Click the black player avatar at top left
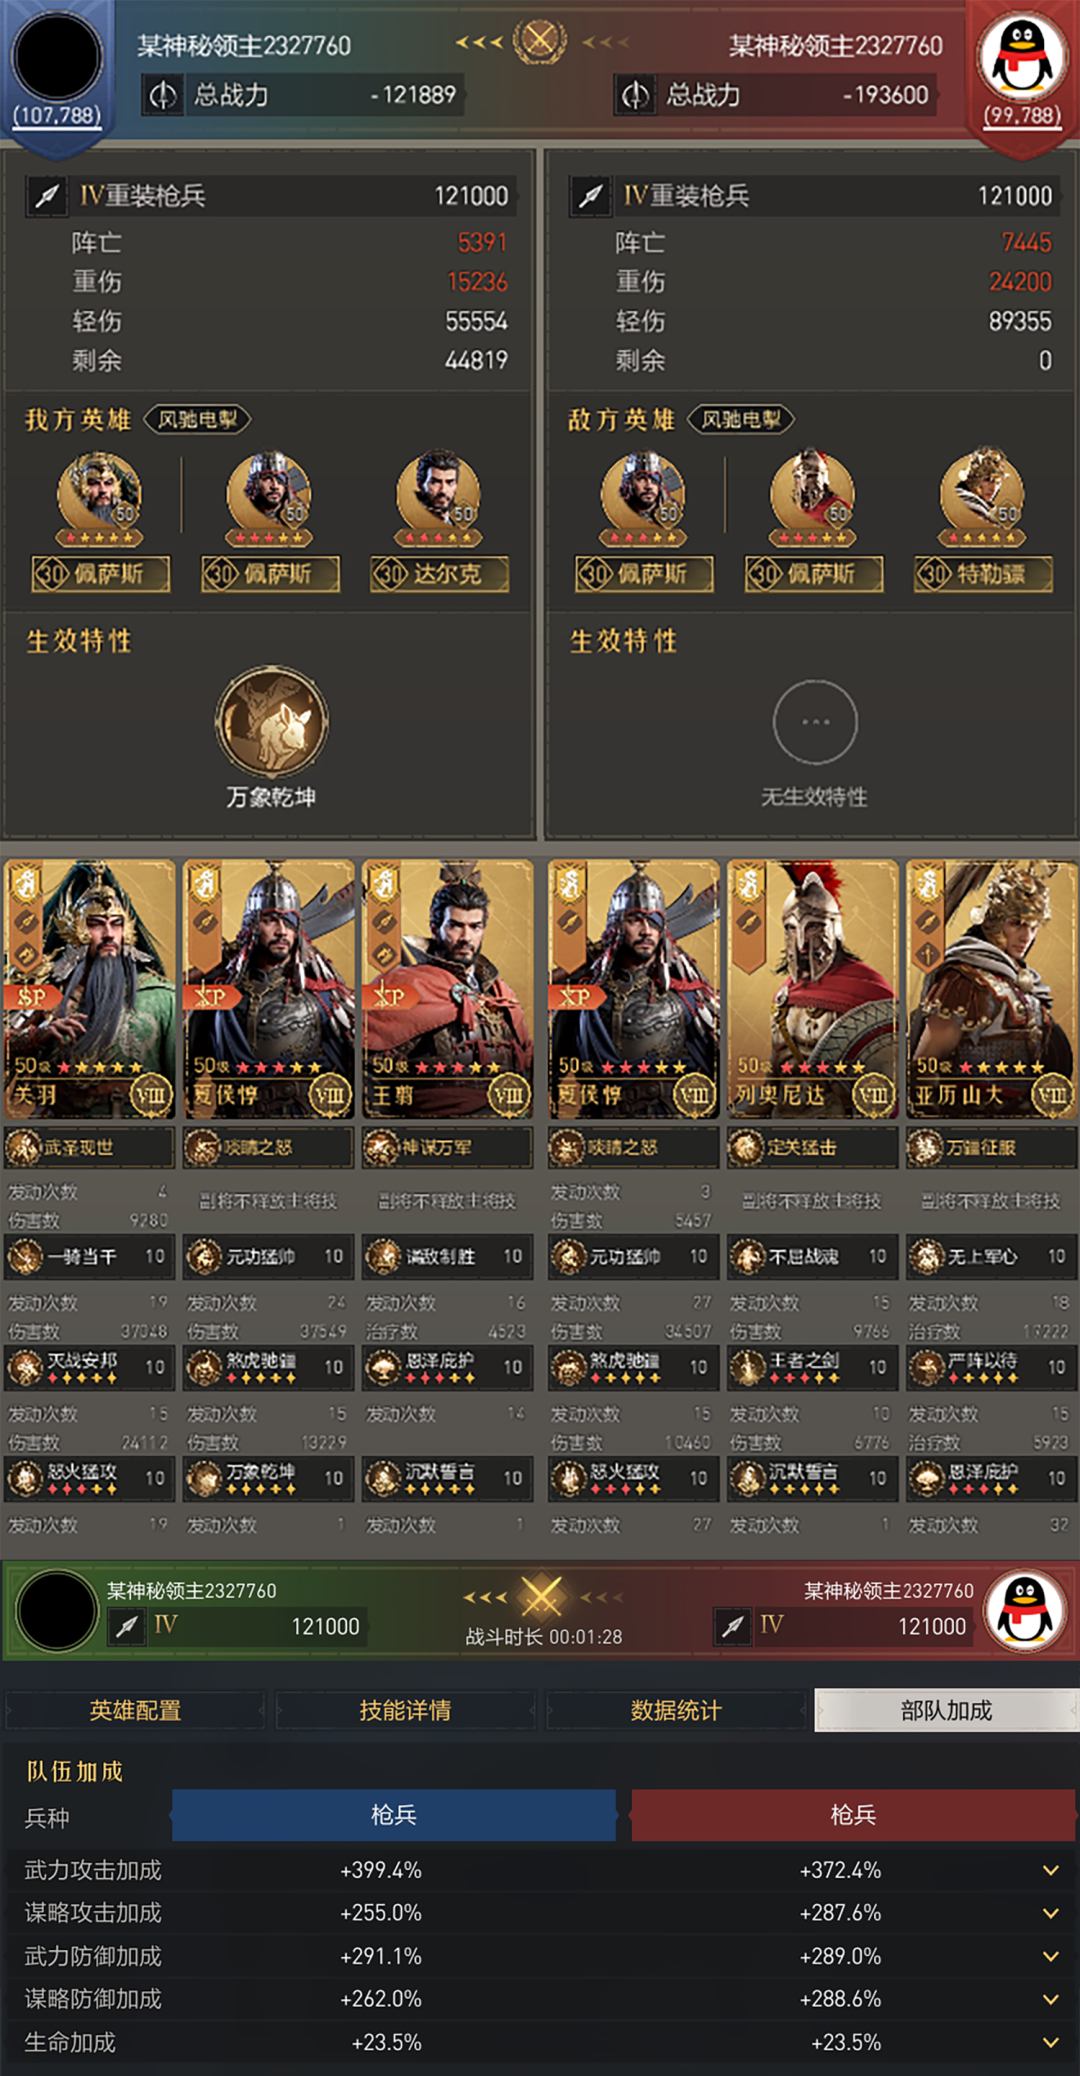This screenshot has height=2076, width=1080. pos(57,57)
